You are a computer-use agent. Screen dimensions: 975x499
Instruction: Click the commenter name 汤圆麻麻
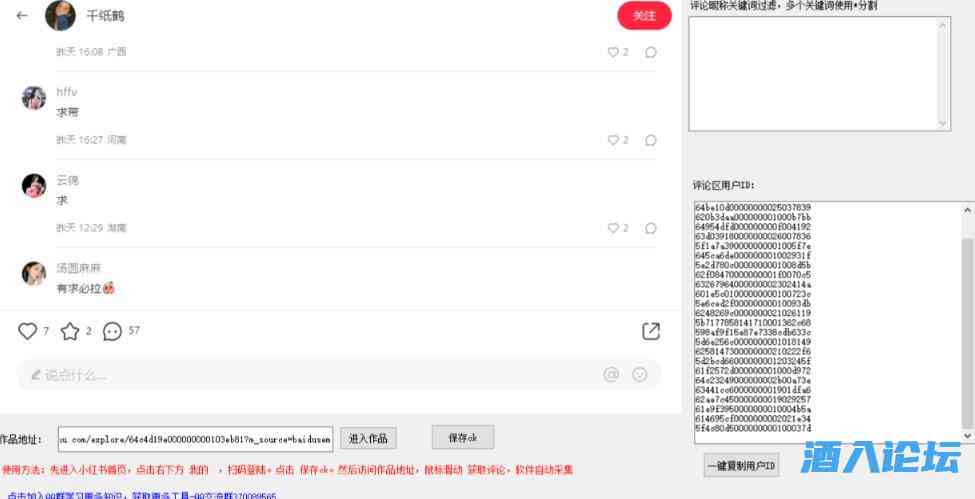(78, 268)
